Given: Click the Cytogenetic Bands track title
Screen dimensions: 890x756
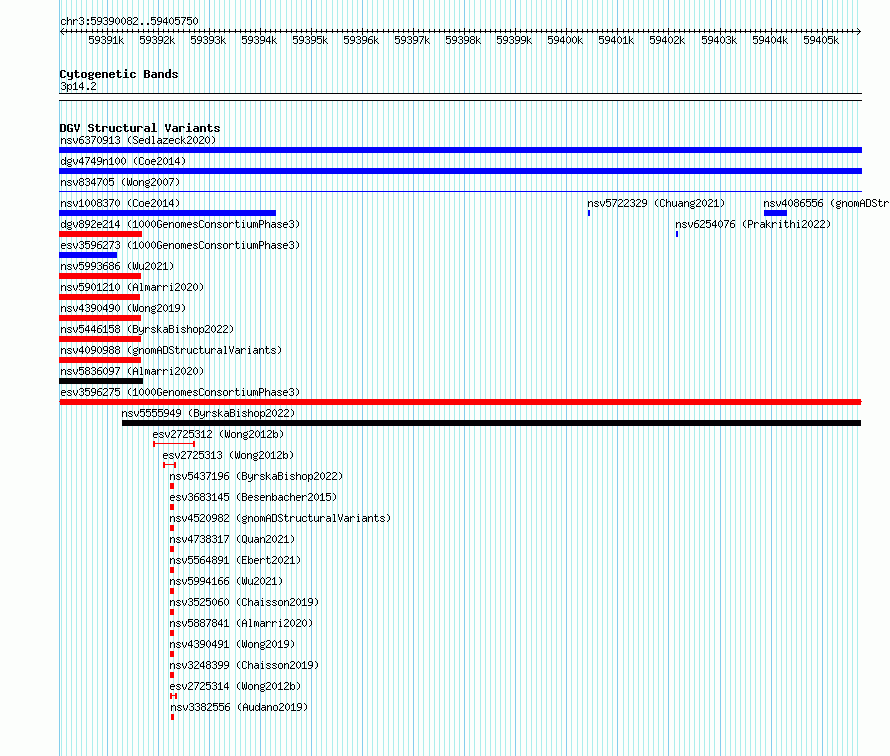Looking at the screenshot, I should pyautogui.click(x=119, y=74).
